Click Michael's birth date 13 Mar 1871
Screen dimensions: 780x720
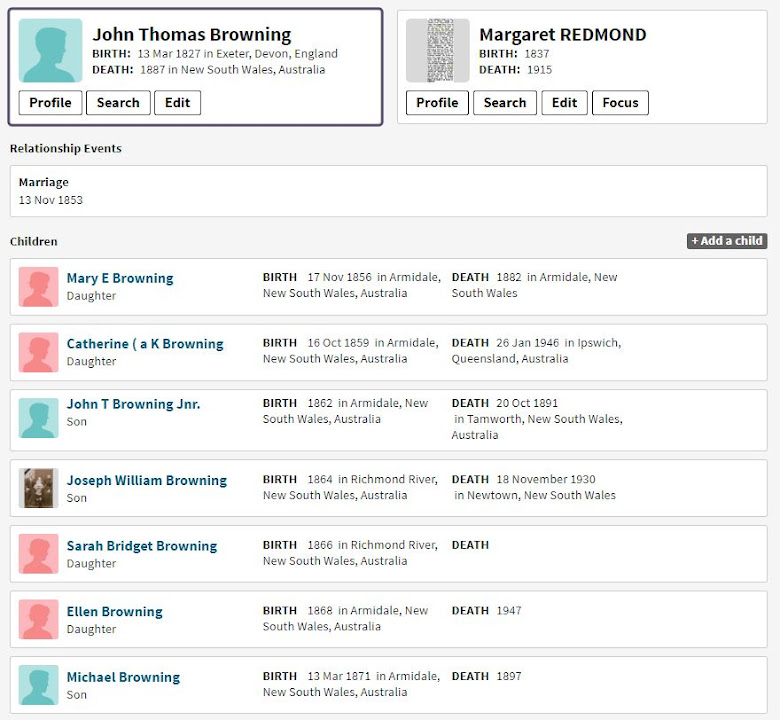coord(339,676)
